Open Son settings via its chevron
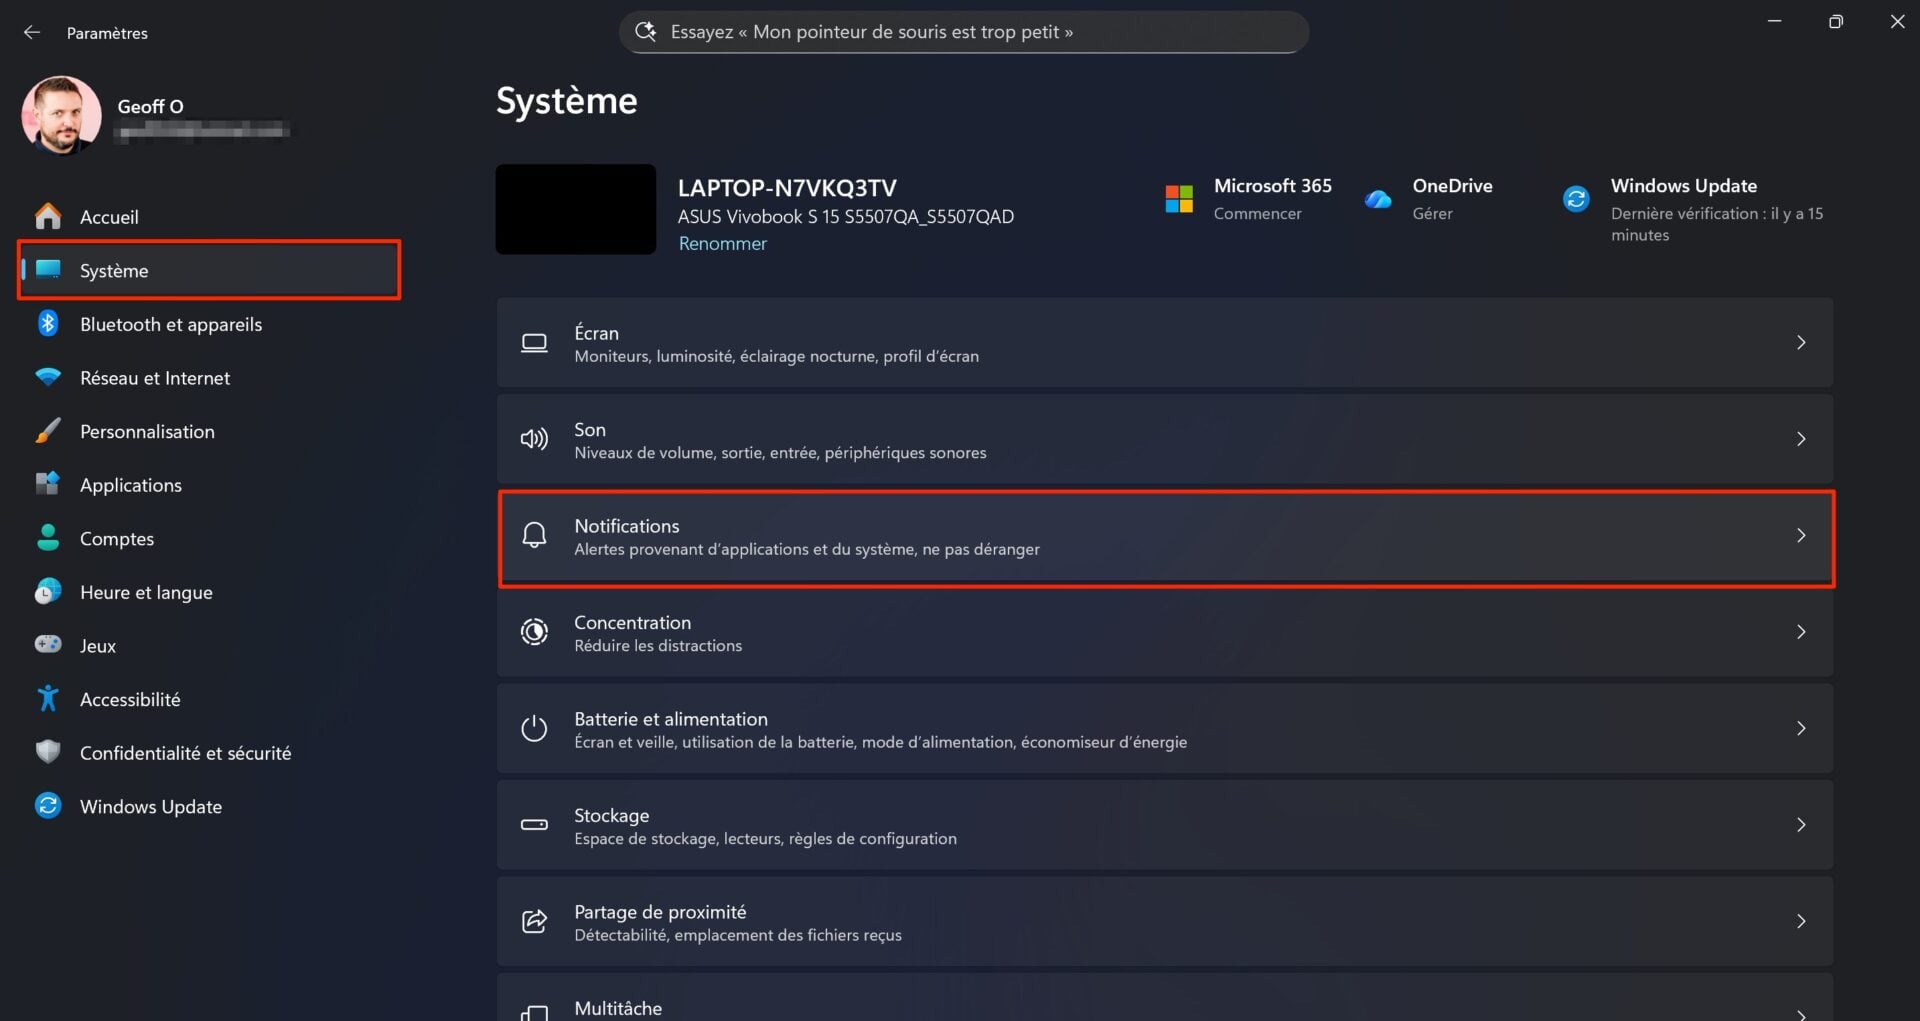 [1800, 439]
